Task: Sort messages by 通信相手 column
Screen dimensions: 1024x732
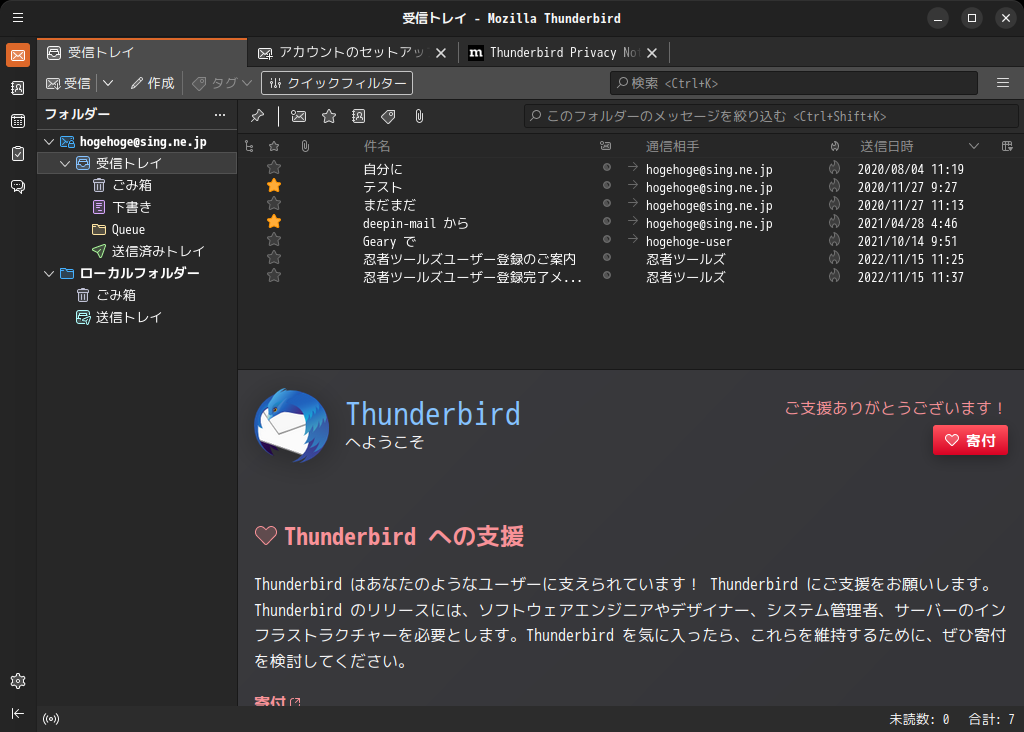Action: tap(673, 146)
